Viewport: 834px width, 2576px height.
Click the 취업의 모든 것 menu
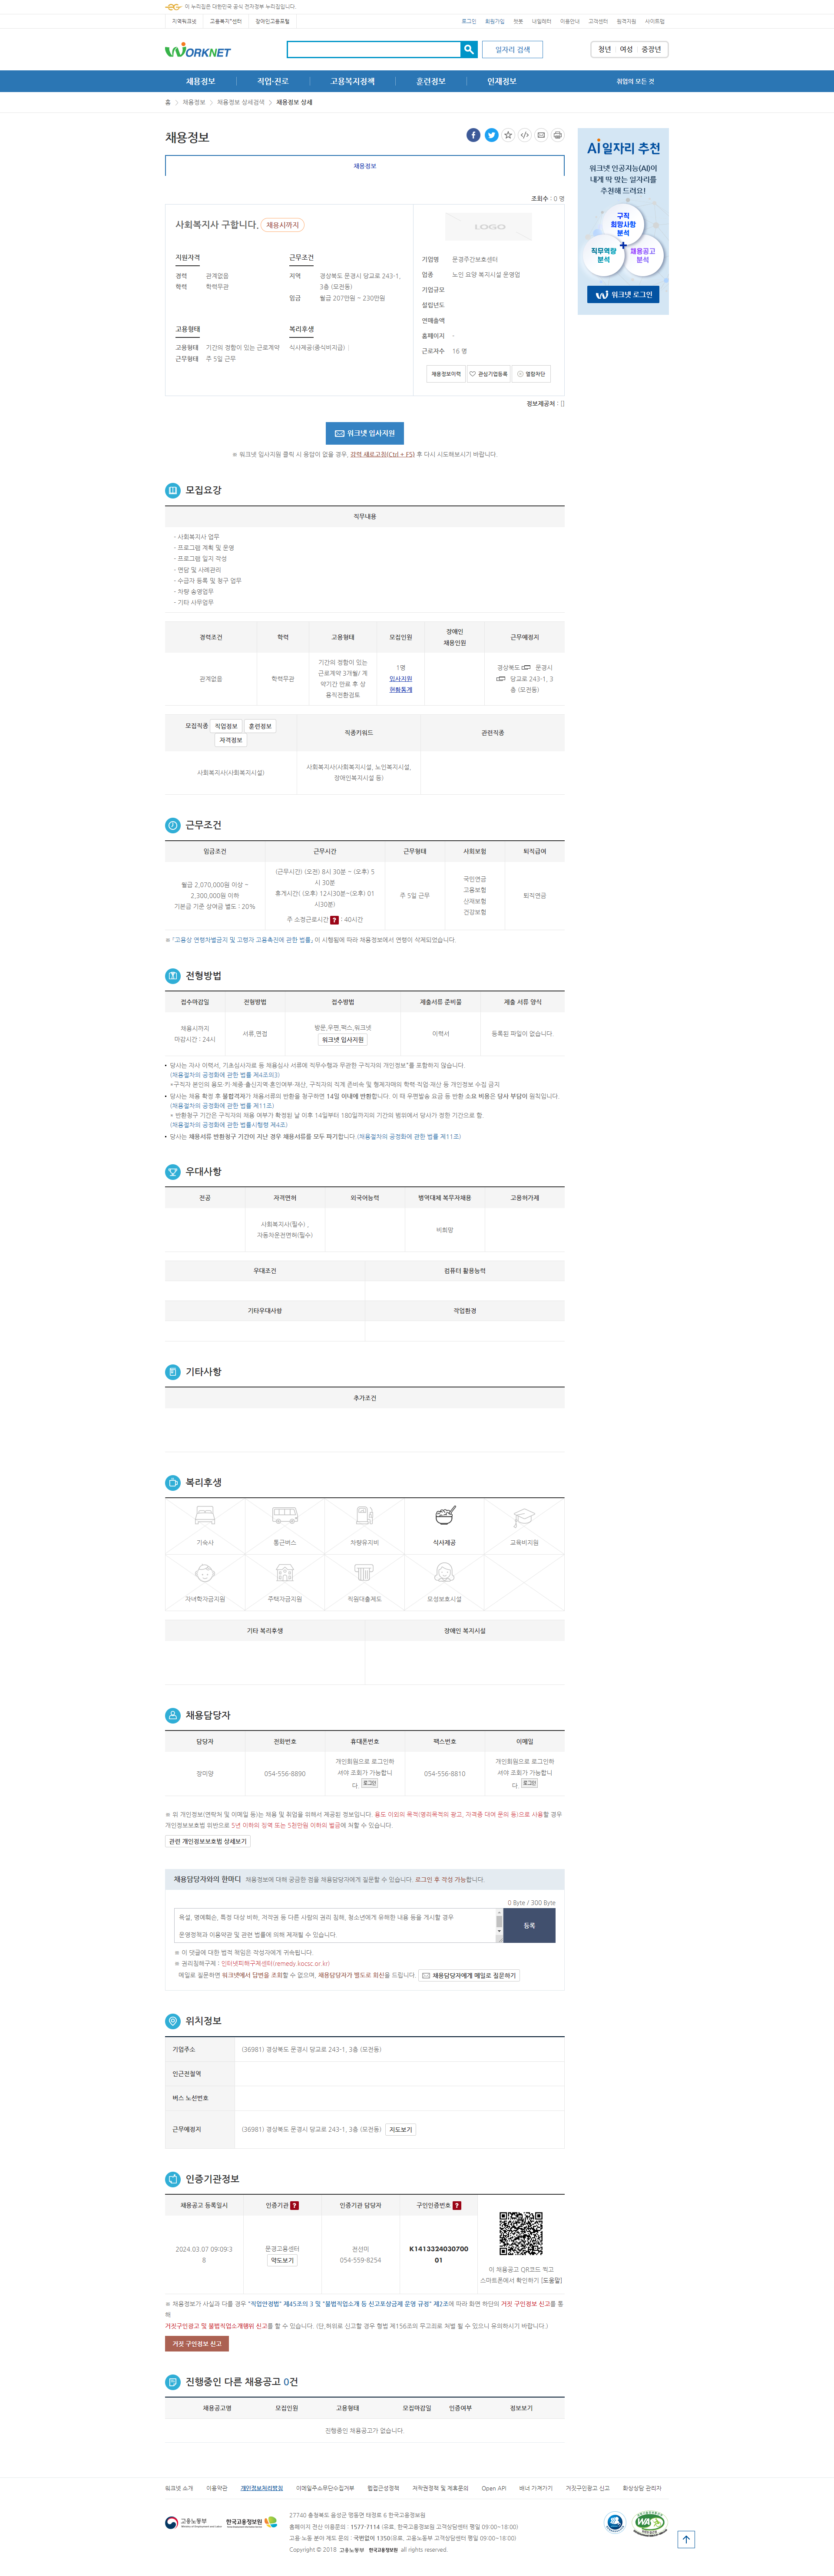[x=635, y=81]
